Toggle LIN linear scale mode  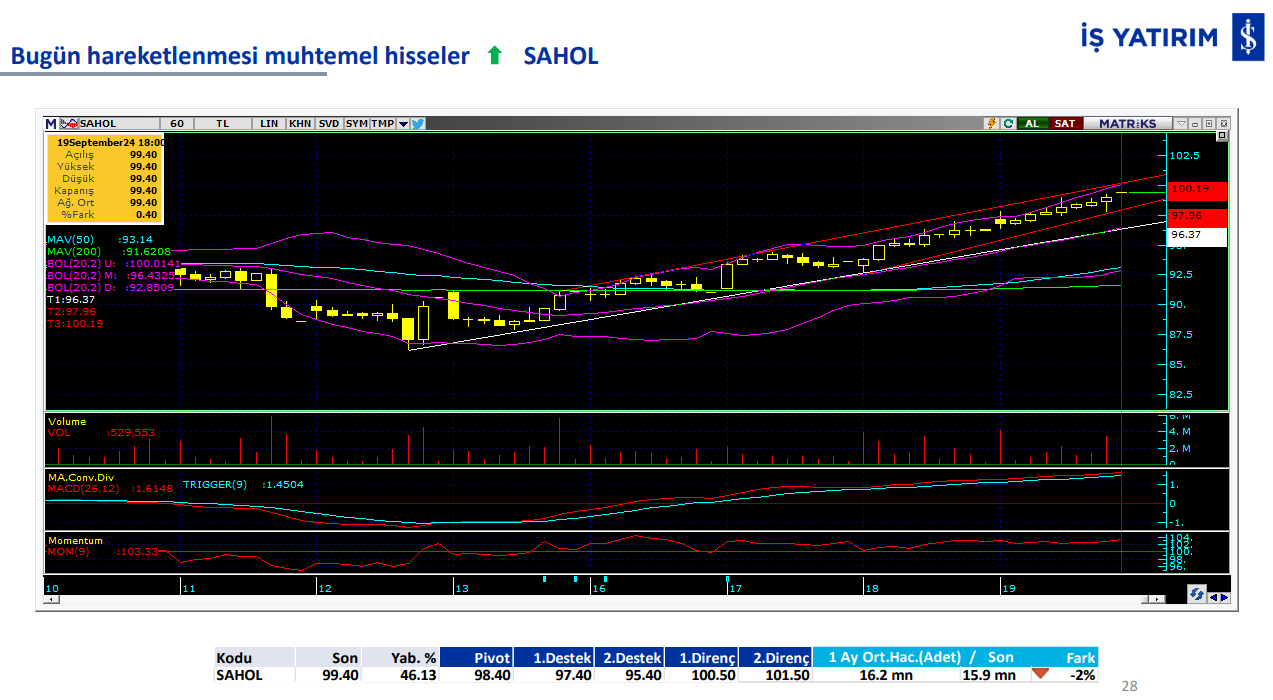(x=269, y=124)
